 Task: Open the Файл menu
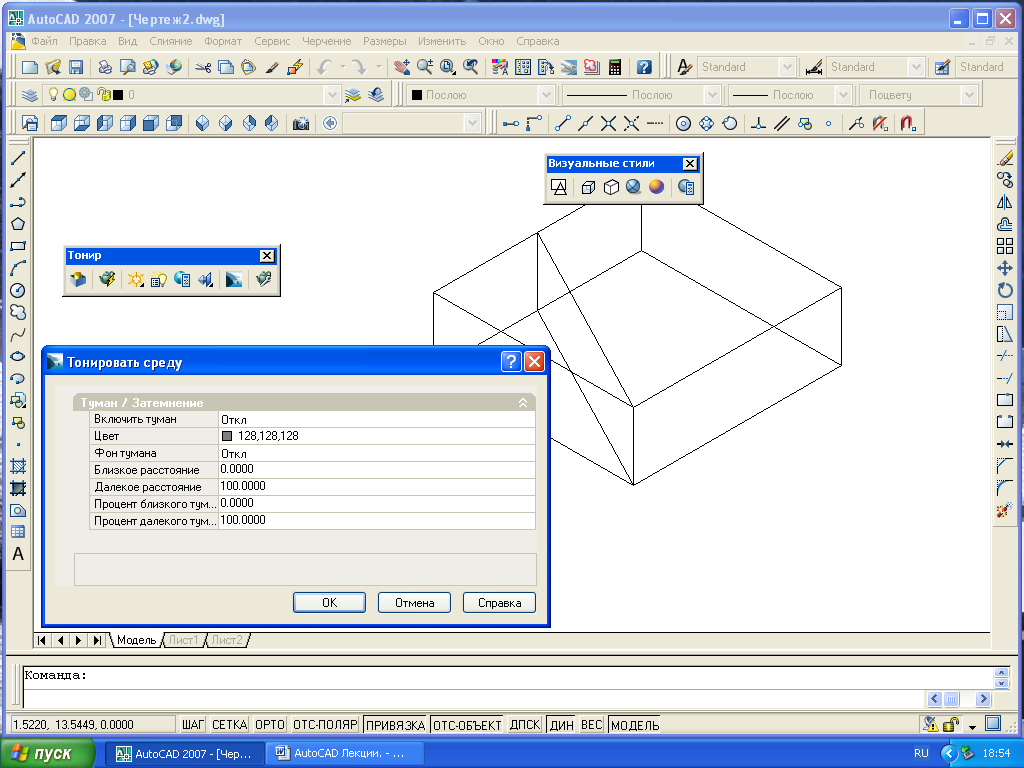point(44,41)
